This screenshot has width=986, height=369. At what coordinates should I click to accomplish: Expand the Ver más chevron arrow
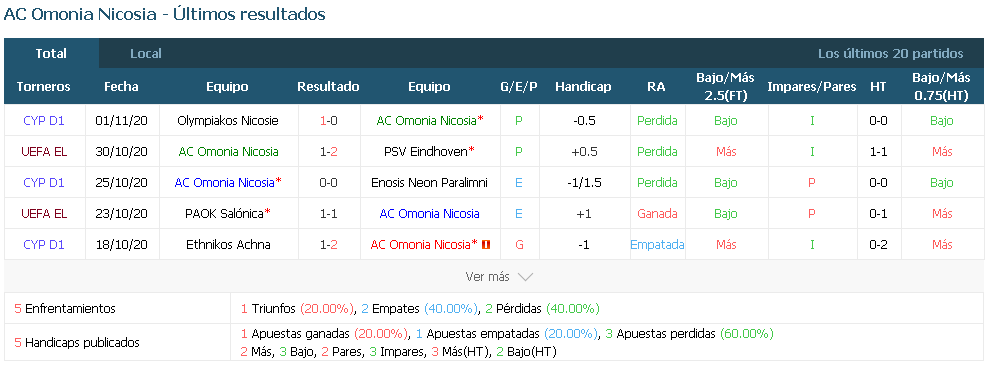coord(525,277)
